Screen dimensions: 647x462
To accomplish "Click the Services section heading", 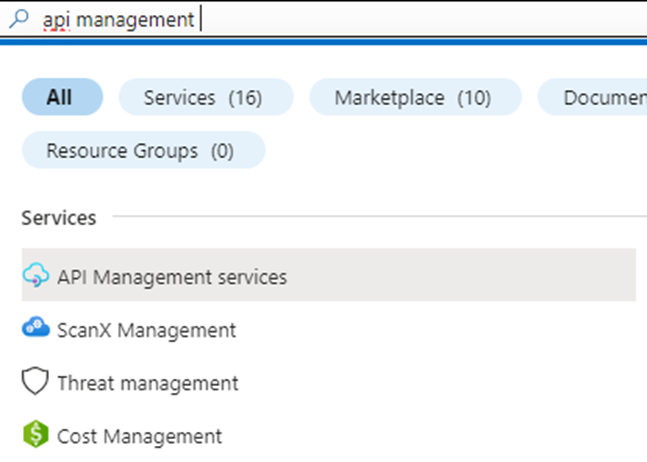I will [x=59, y=217].
